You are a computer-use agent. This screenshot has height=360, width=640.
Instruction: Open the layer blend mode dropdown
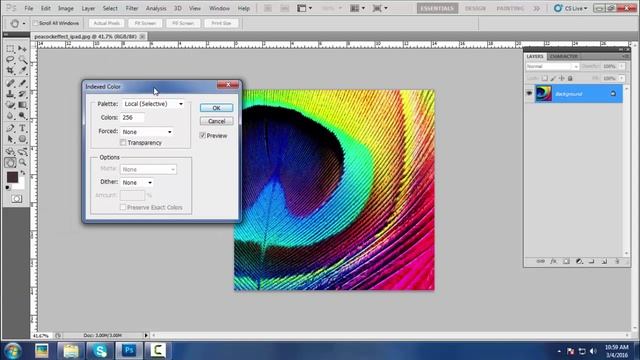point(553,66)
